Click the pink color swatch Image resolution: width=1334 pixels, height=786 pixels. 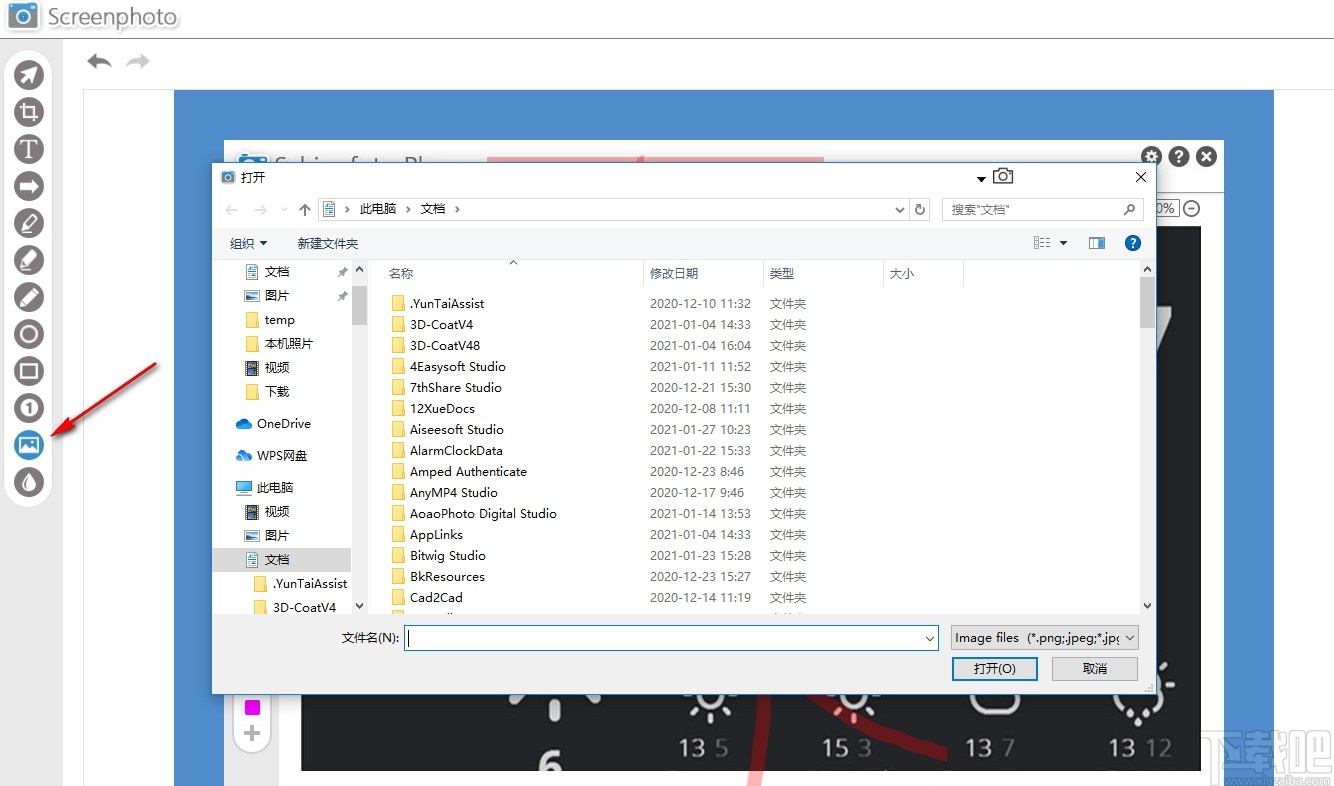[251, 706]
